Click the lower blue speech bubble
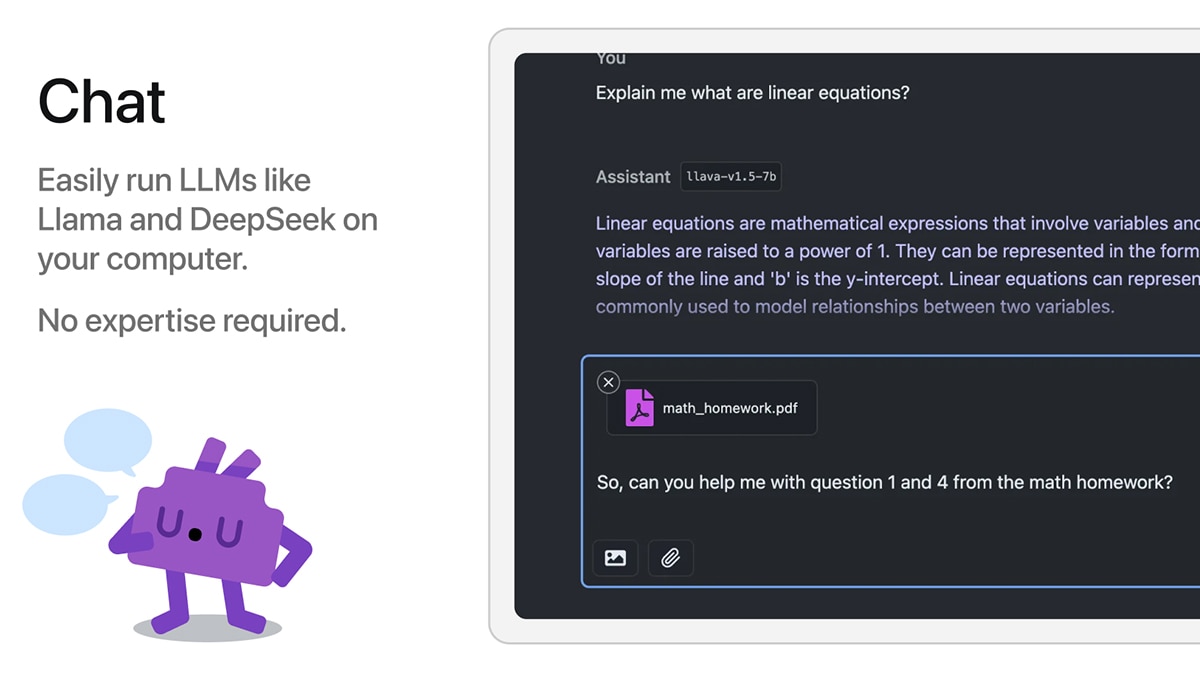1200x675 pixels. coord(68,505)
